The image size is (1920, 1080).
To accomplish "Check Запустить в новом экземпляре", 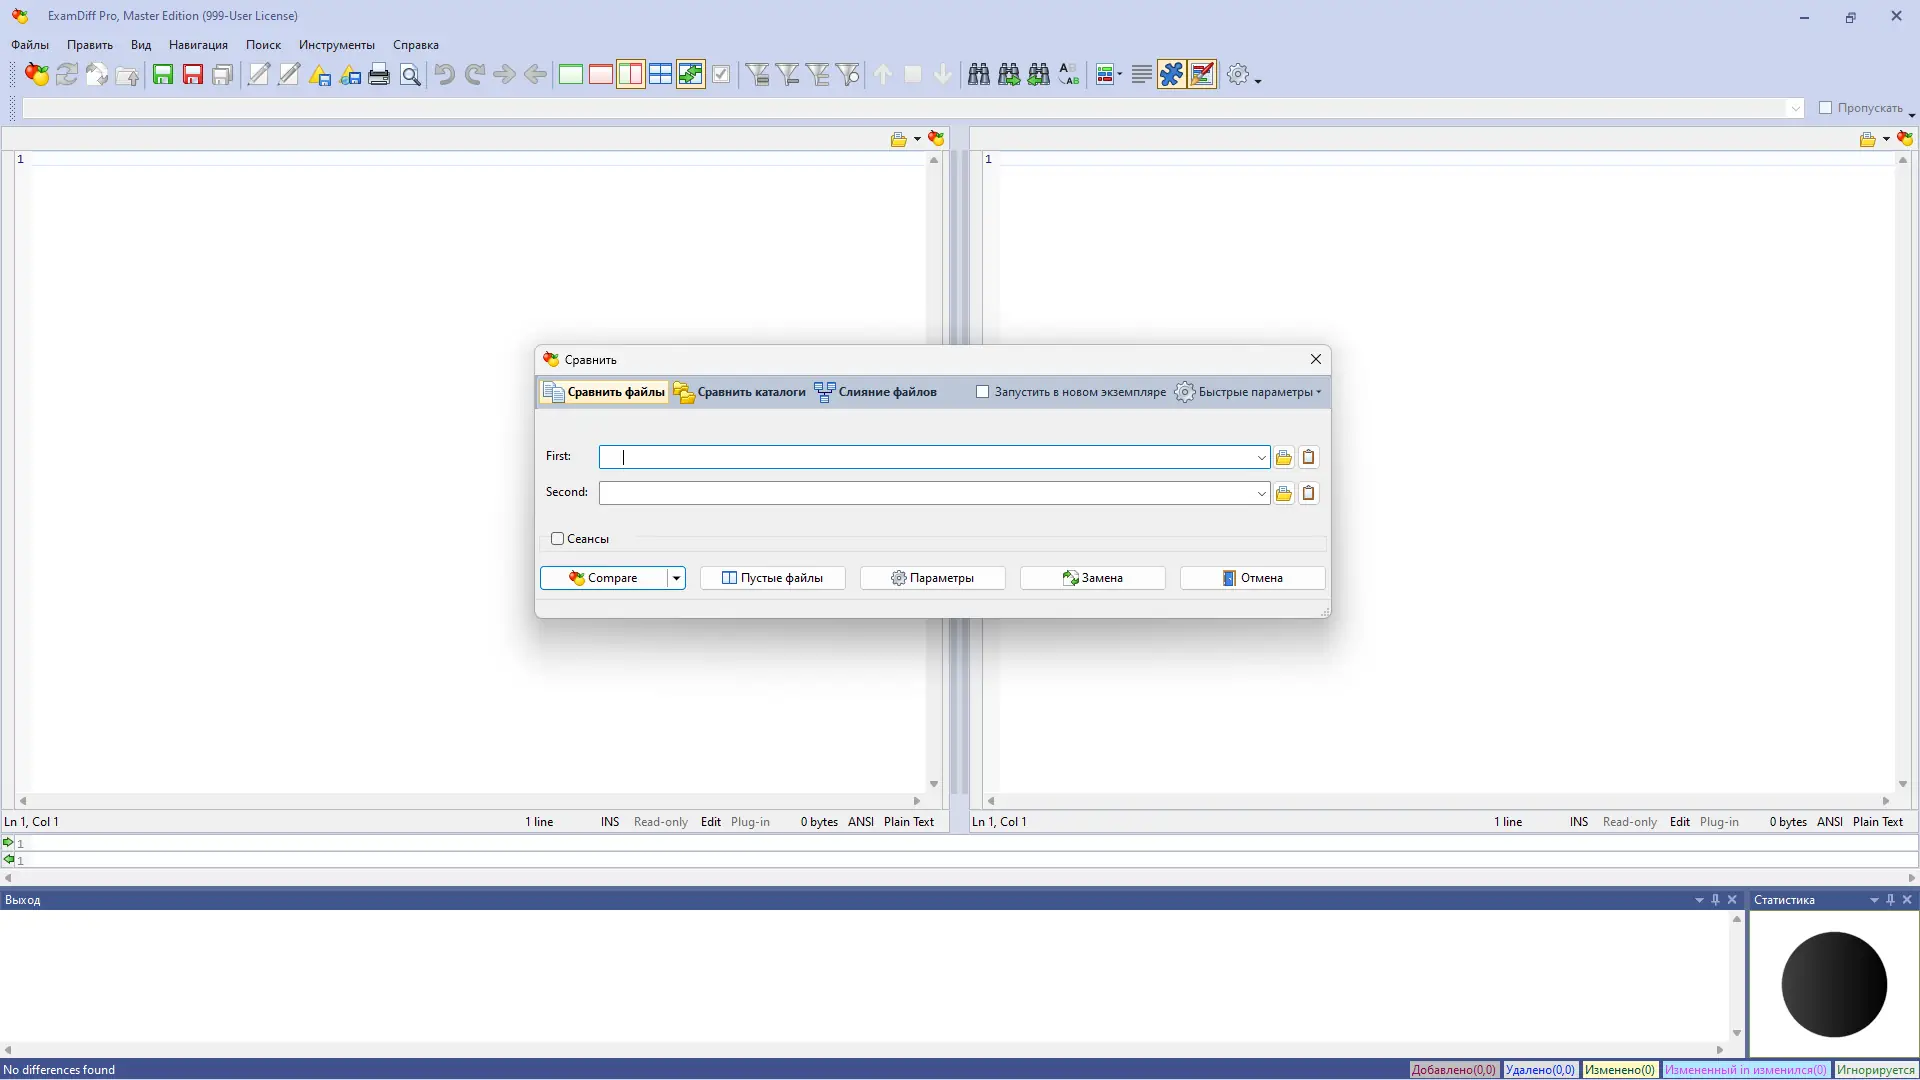I will click(x=983, y=392).
